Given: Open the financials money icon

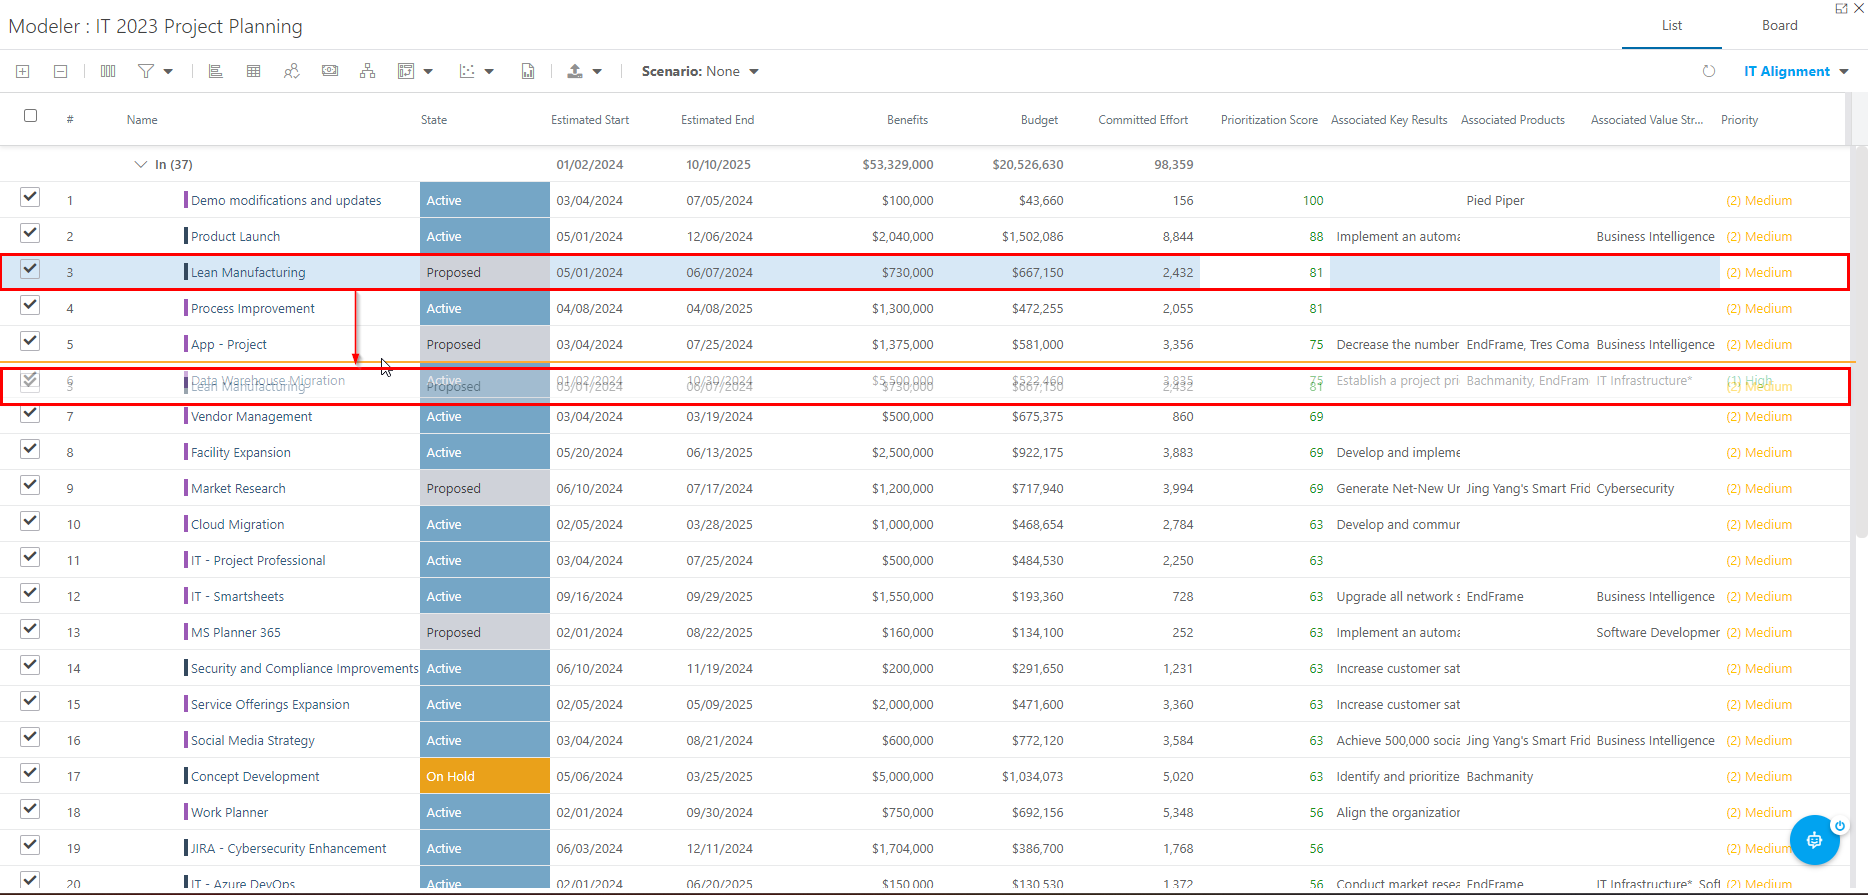Looking at the screenshot, I should coord(329,71).
